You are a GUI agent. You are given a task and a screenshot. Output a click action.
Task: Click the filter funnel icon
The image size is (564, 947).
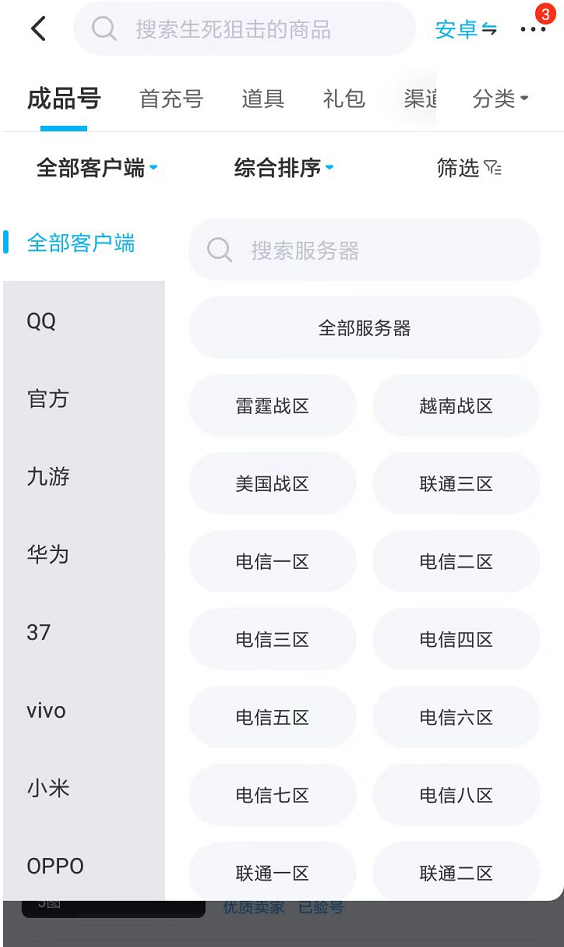(x=493, y=168)
